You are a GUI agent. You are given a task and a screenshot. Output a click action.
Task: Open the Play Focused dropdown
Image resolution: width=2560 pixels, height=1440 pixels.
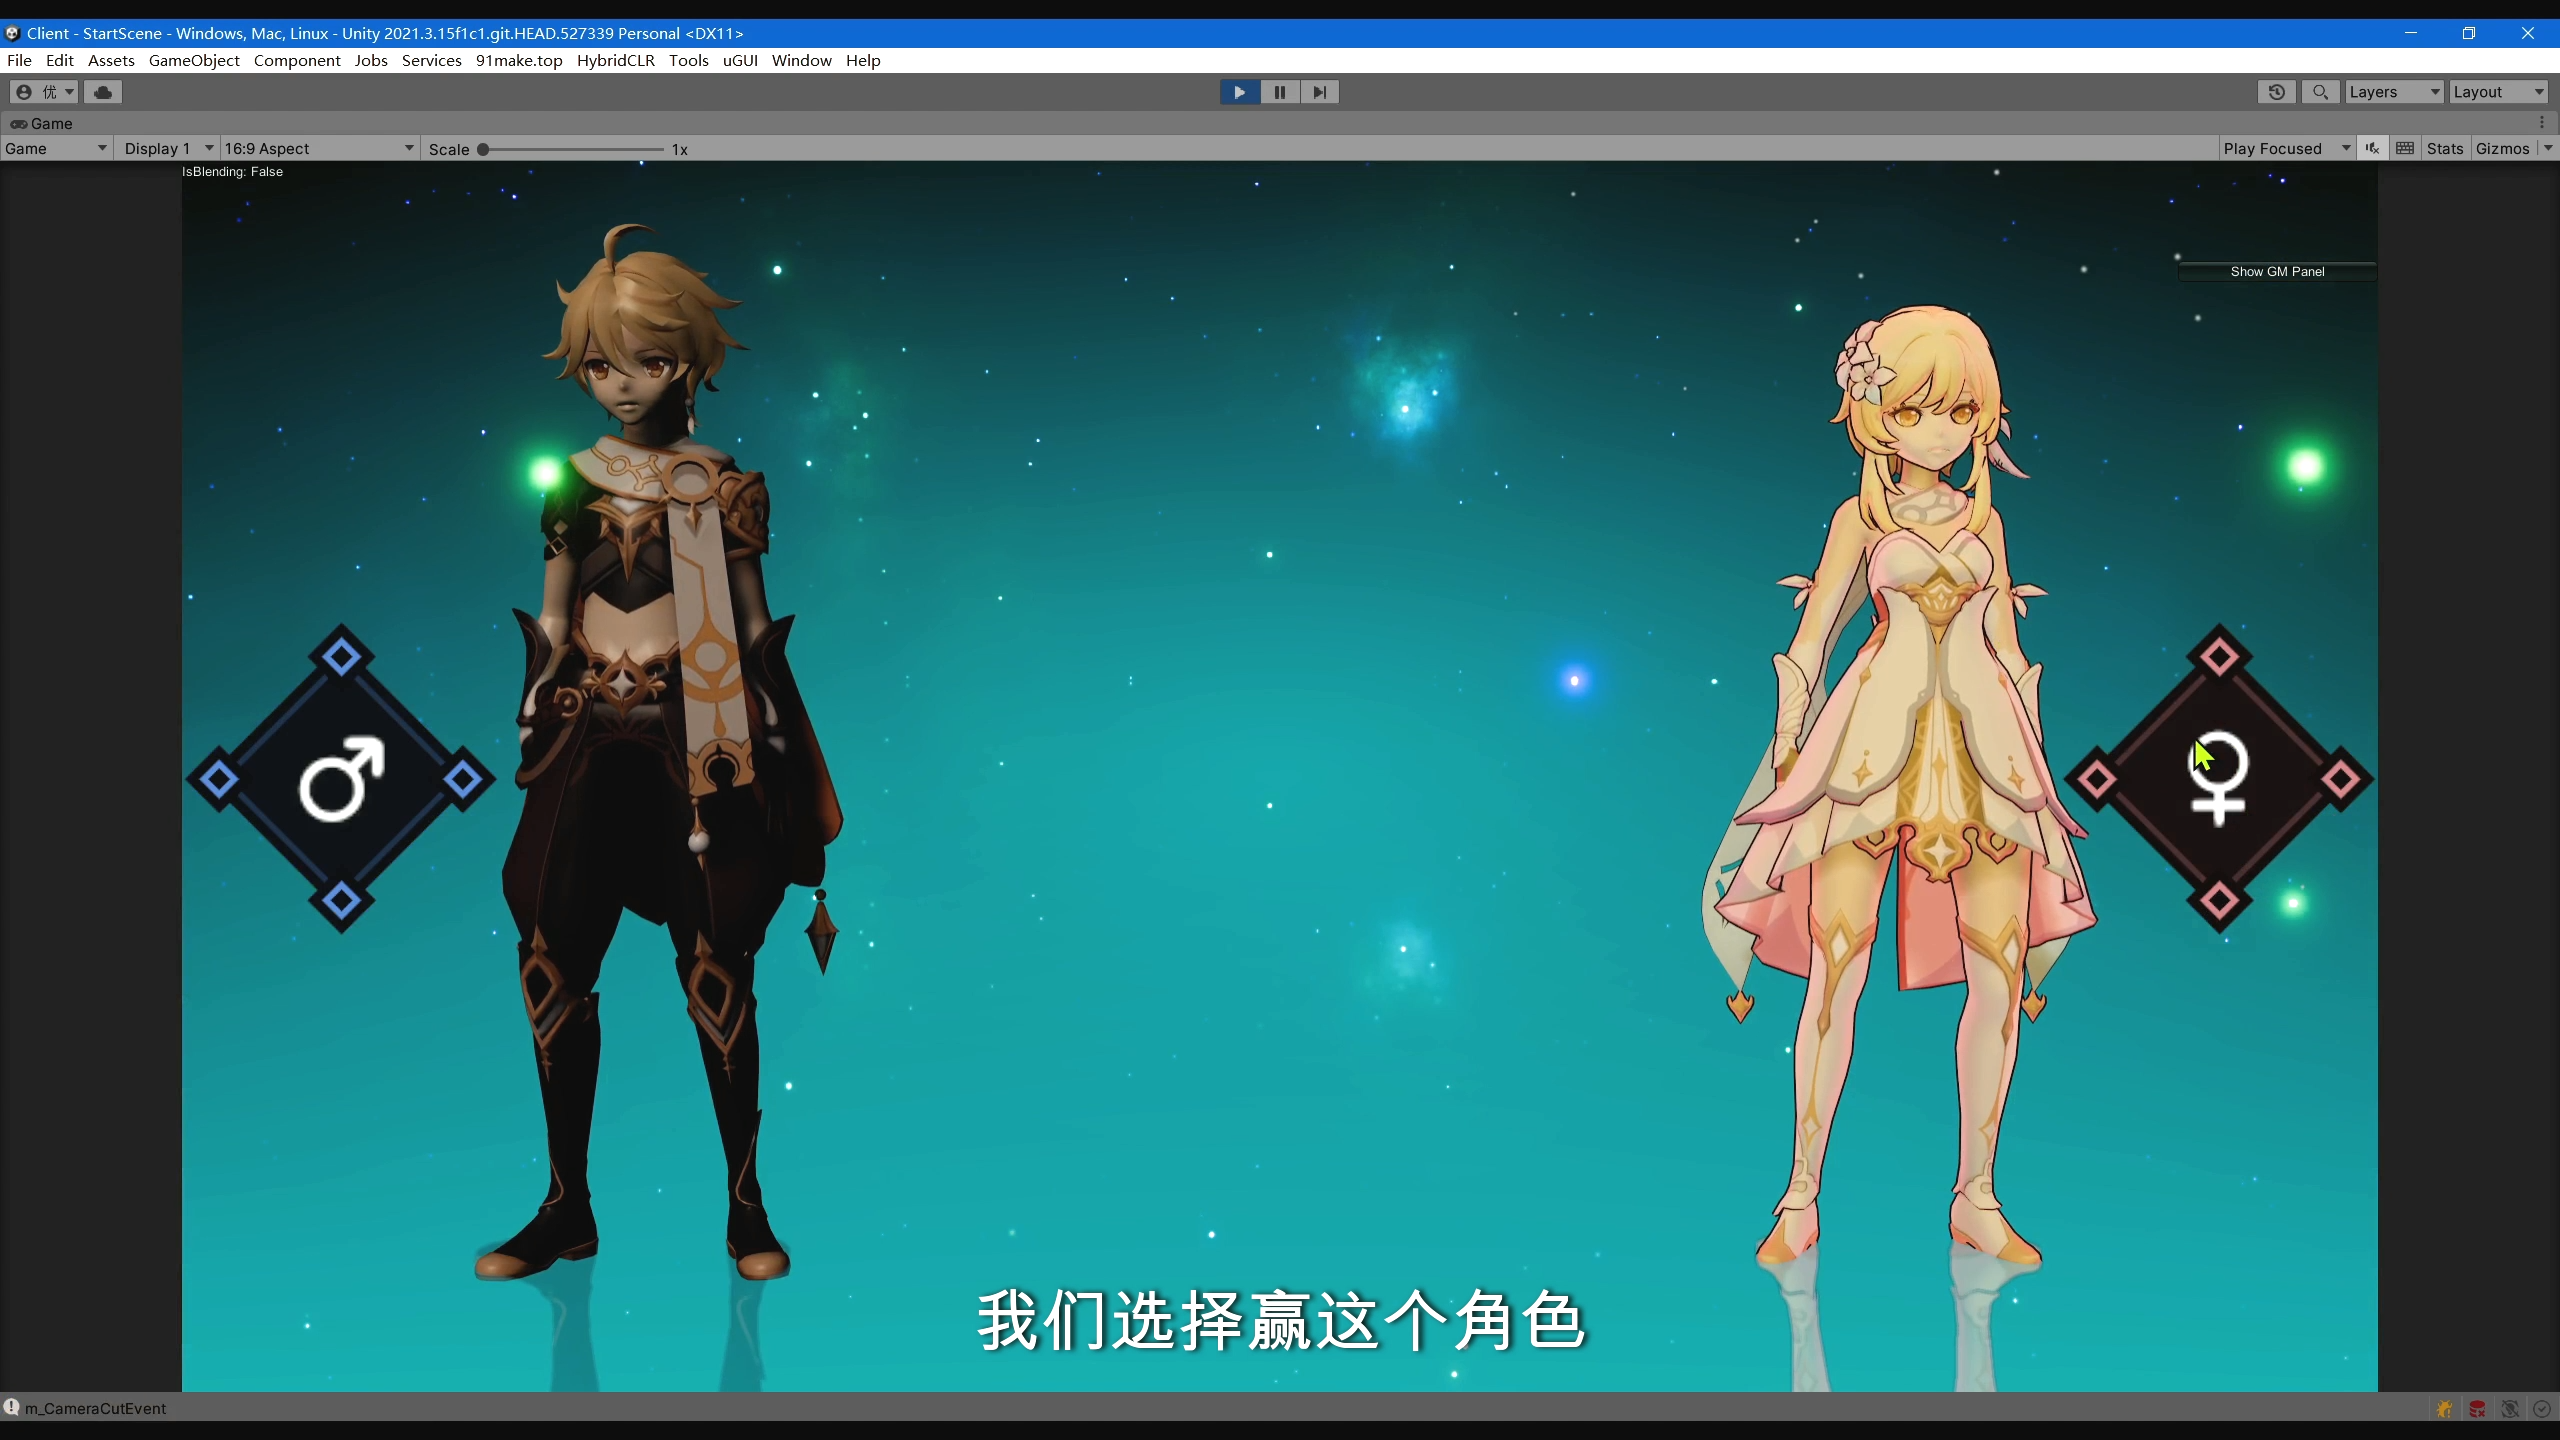coord(2285,148)
